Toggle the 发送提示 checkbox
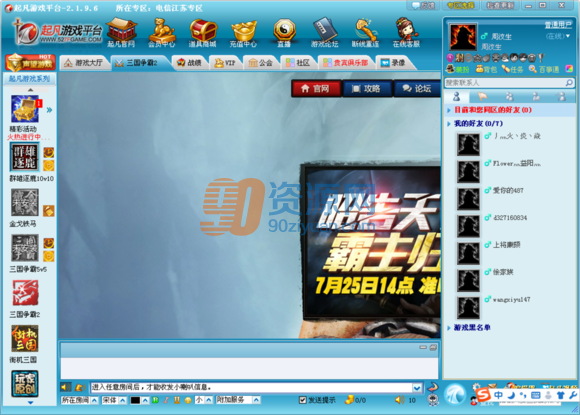The width and height of the screenshot is (580, 415). pyautogui.click(x=303, y=400)
